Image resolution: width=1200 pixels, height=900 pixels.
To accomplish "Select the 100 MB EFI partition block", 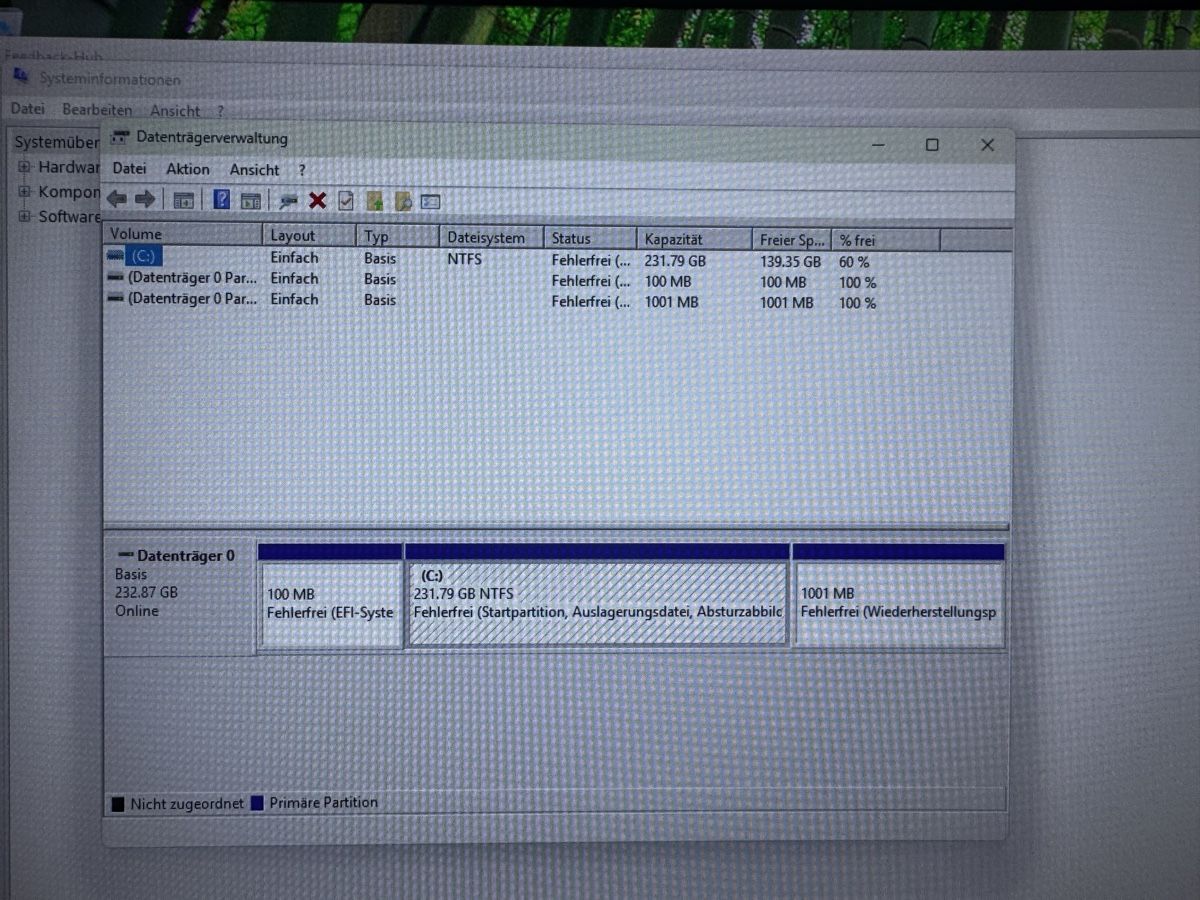I will [x=330, y=596].
